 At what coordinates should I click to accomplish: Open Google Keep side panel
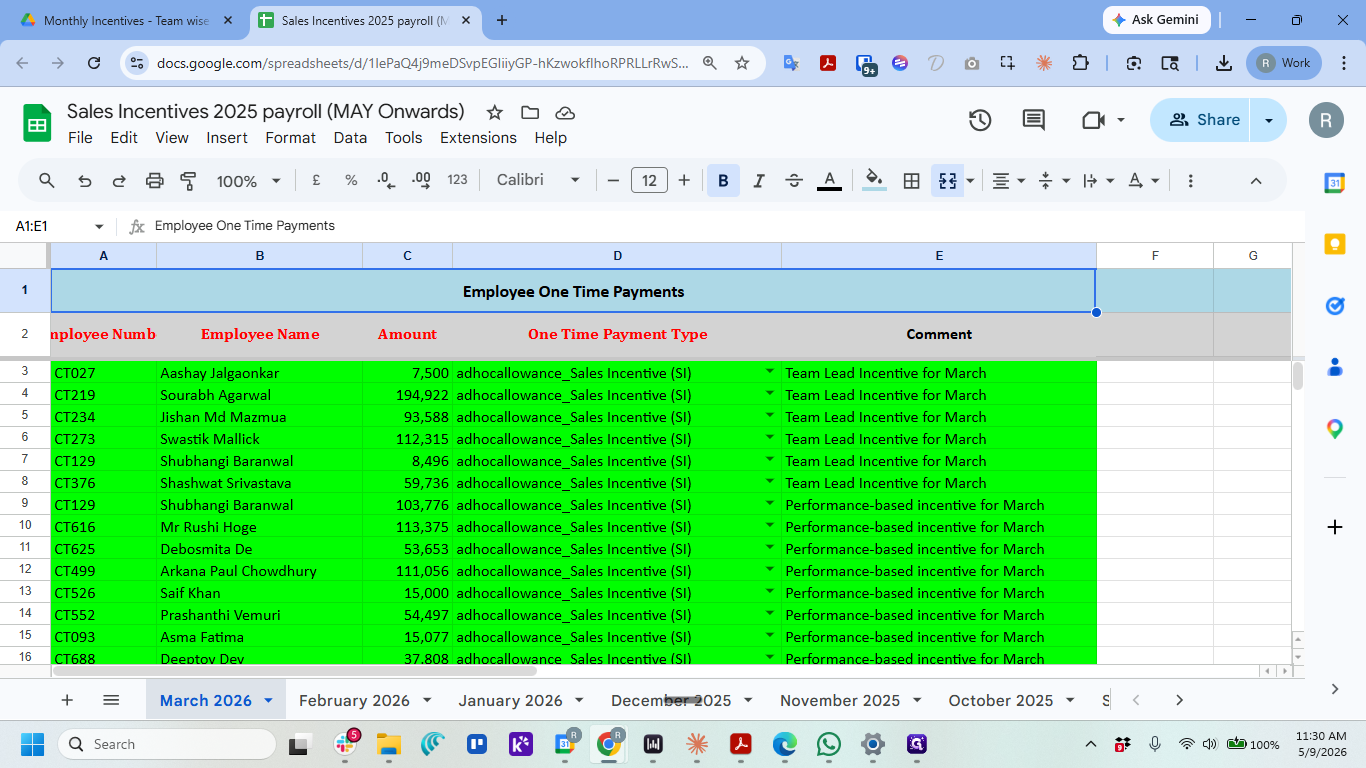(x=1335, y=244)
